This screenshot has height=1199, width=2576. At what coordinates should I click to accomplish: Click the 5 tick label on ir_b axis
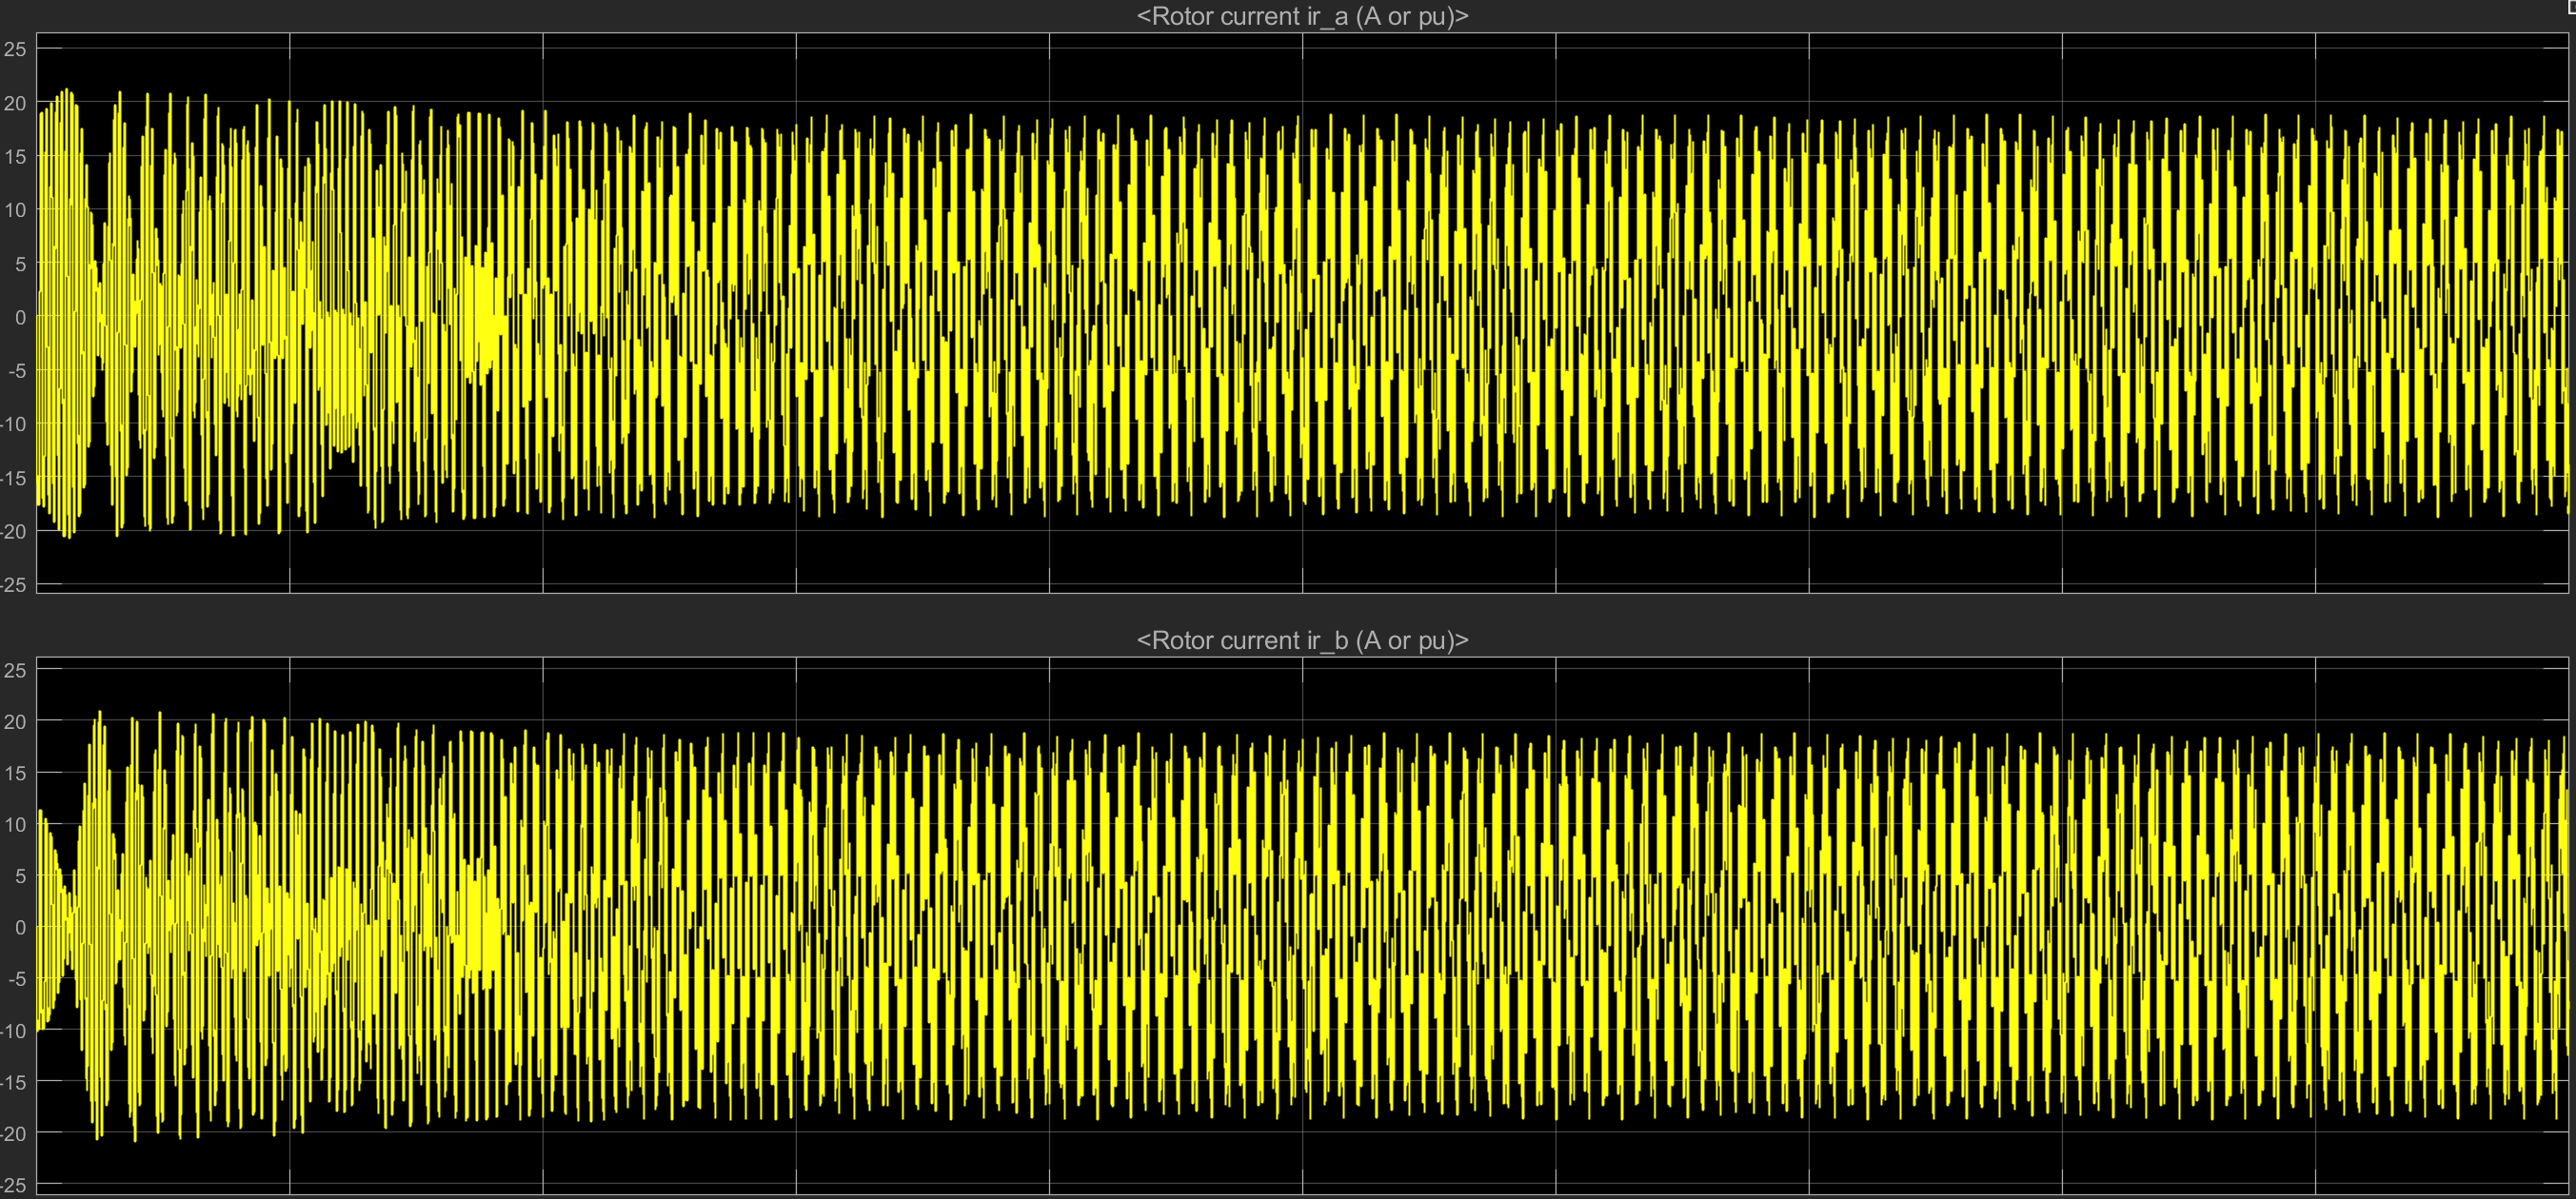pyautogui.click(x=20, y=876)
